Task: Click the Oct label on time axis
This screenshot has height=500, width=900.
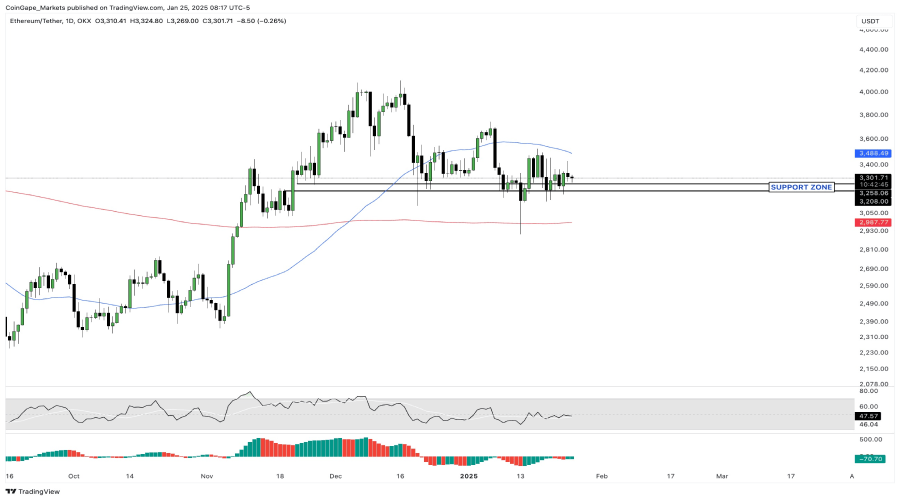Action: pos(73,476)
